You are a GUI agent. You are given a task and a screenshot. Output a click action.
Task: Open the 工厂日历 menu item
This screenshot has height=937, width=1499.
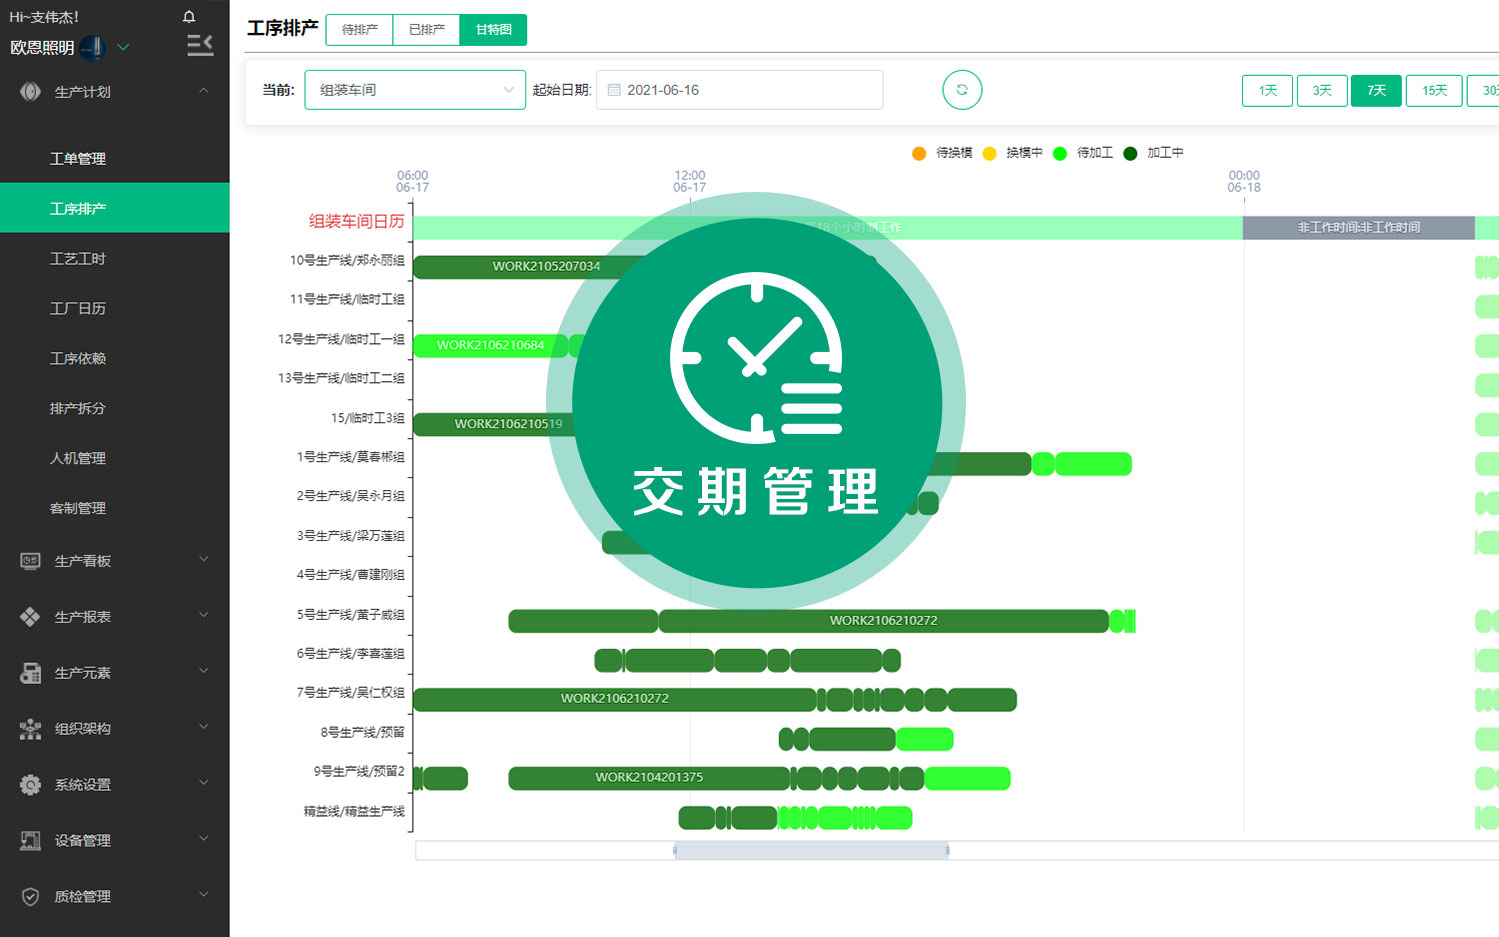tap(77, 308)
